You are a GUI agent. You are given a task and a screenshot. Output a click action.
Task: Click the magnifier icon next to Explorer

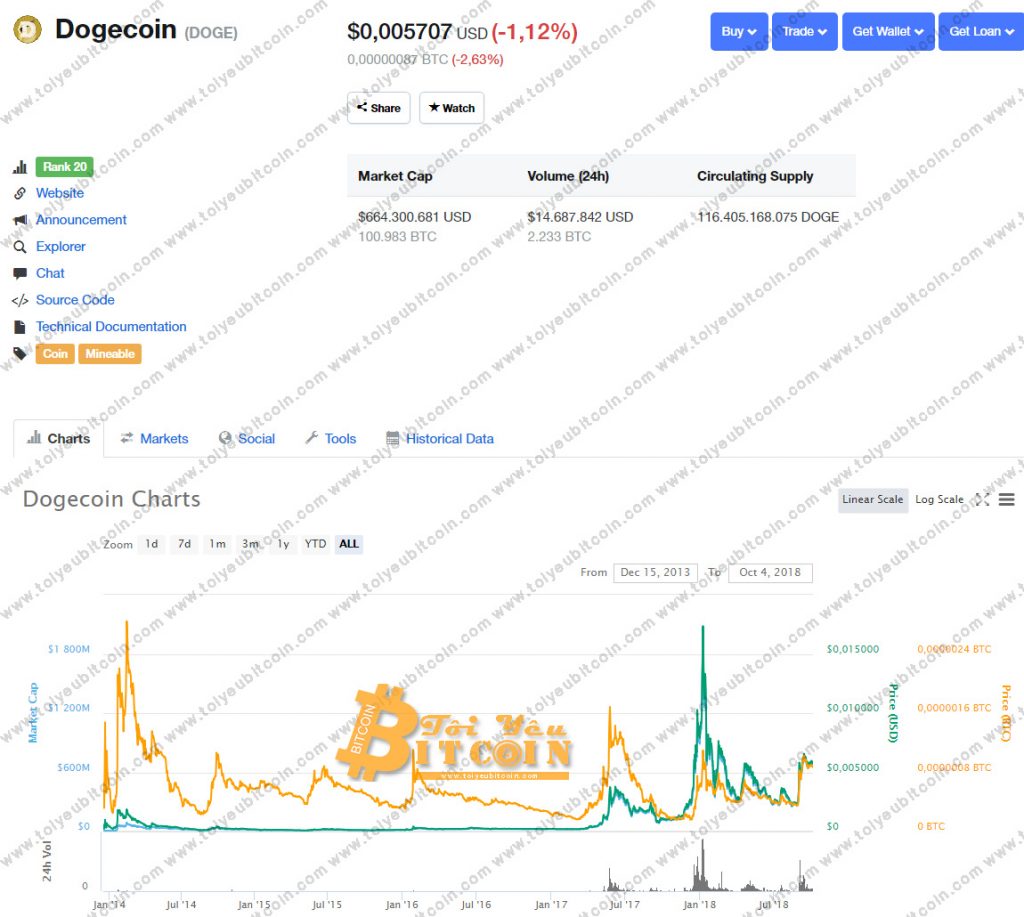(x=20, y=247)
